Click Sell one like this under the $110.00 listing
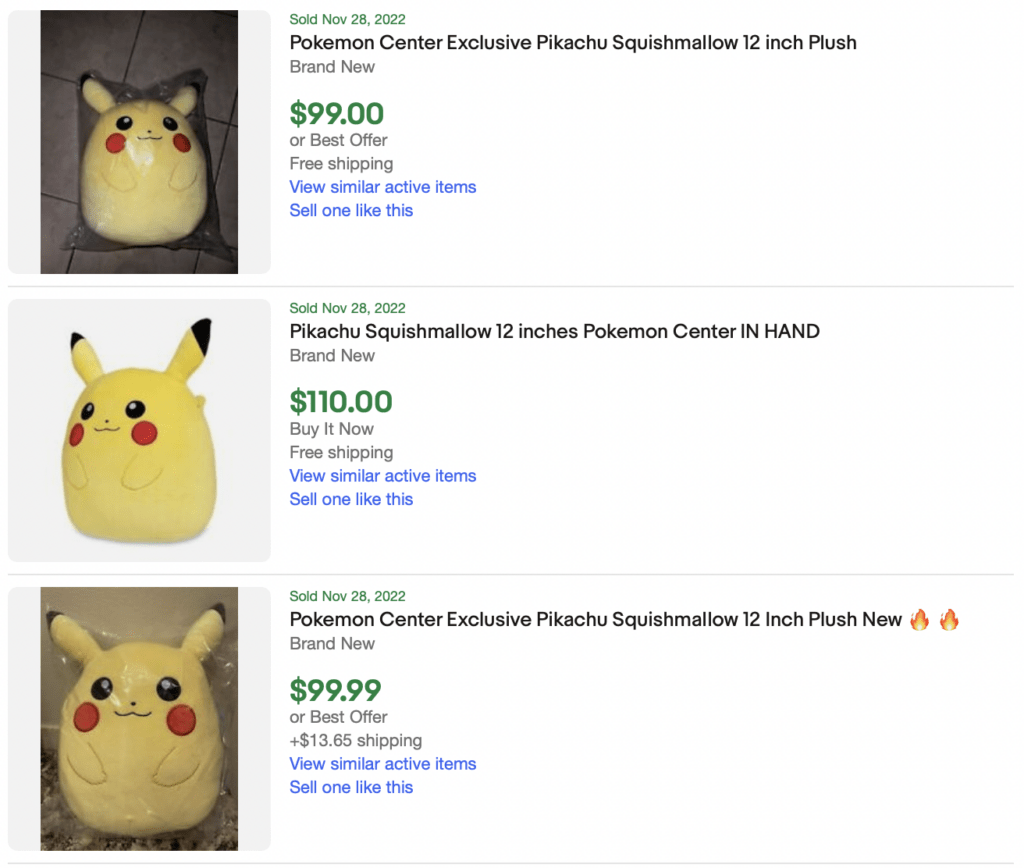Viewport: 1024px width, 868px height. coord(351,499)
